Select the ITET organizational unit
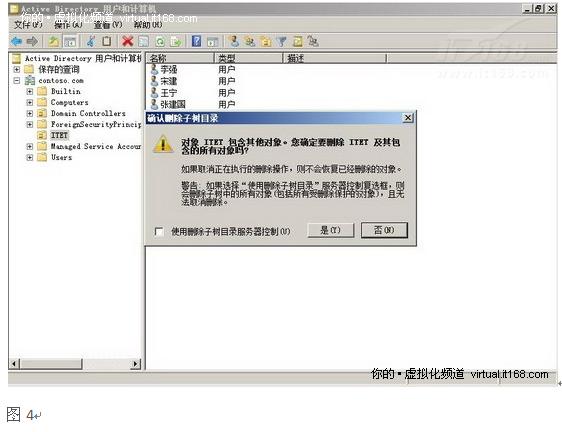Viewport: 562px width, 432px height. tap(59, 135)
